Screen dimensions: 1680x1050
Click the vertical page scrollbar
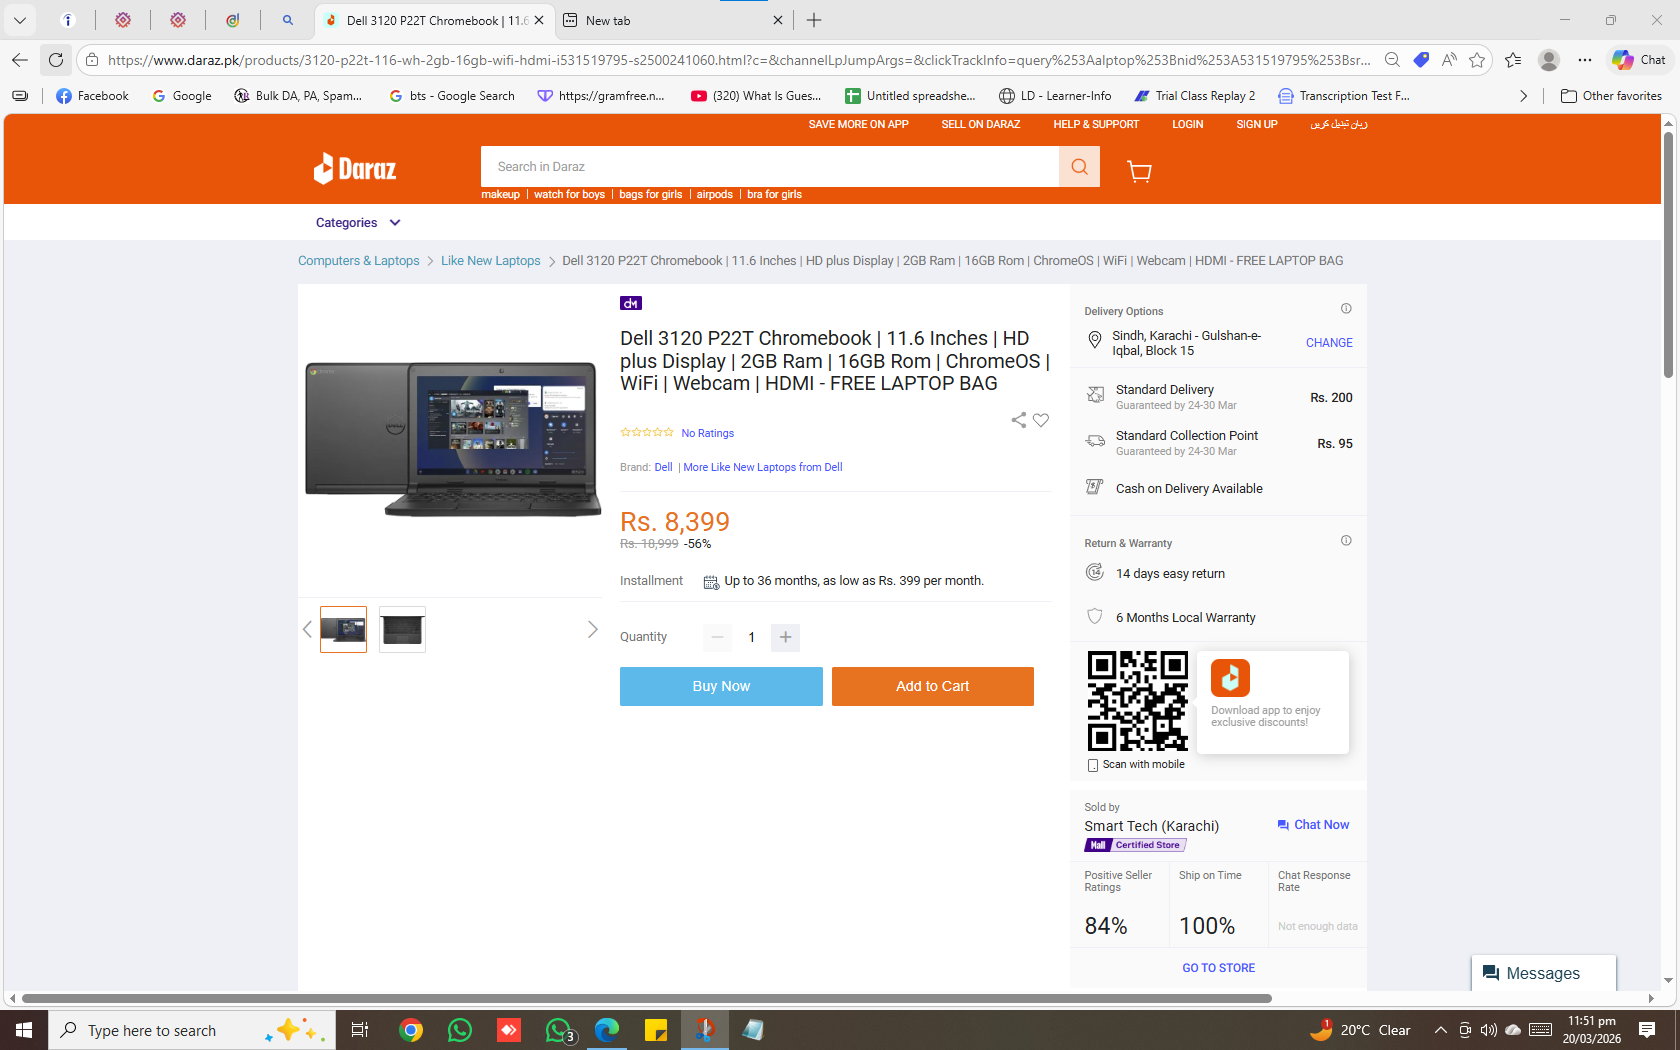coord(1668,255)
